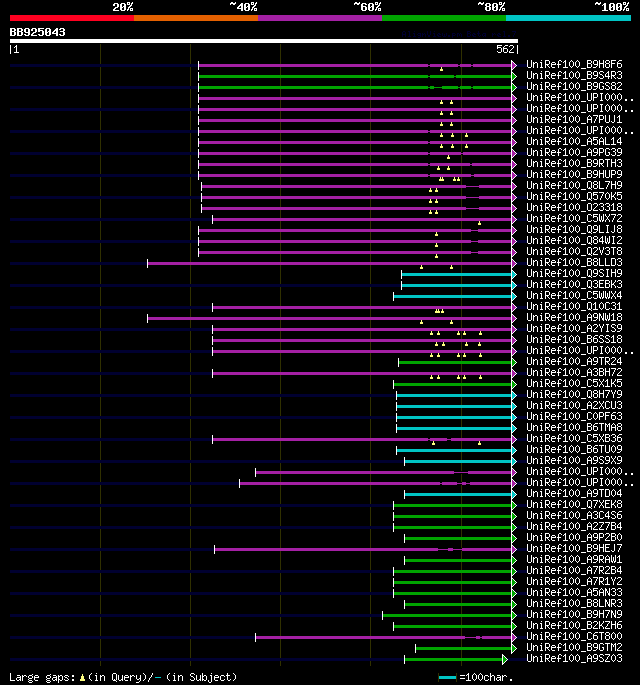Select the UniRef100_B9HEJ7 label

tap(574, 548)
